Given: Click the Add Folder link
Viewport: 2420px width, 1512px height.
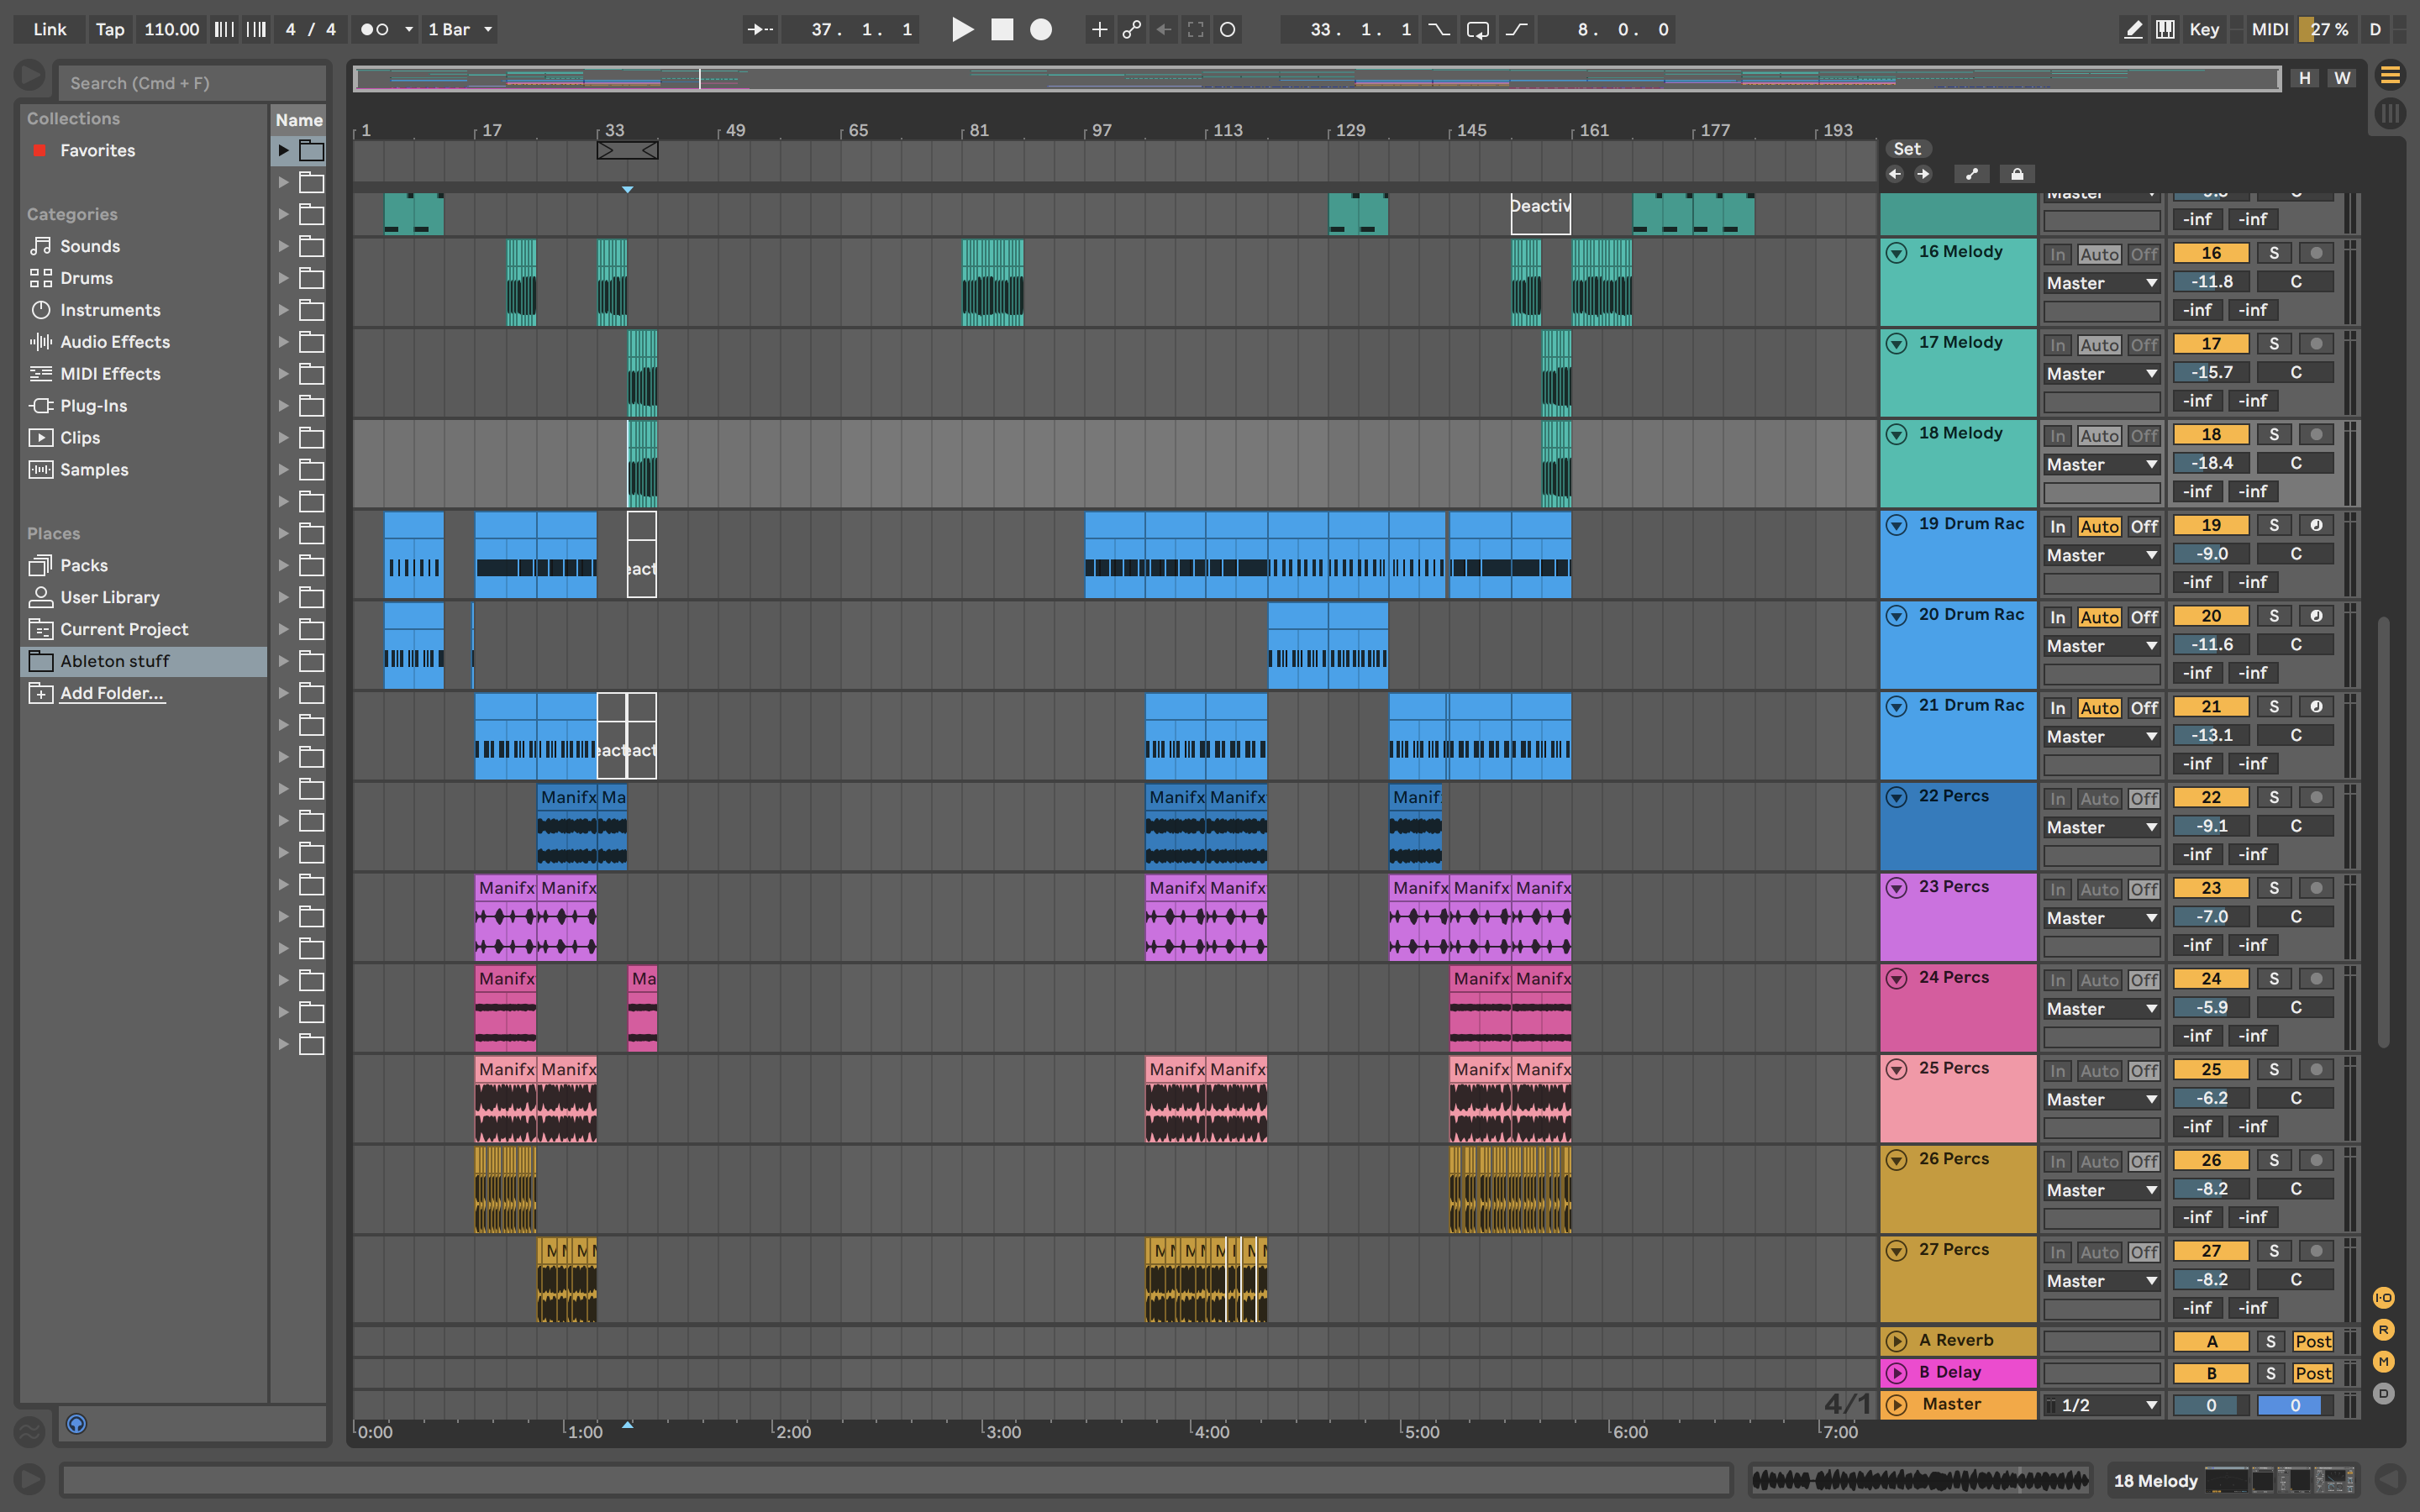Looking at the screenshot, I should click(x=111, y=693).
